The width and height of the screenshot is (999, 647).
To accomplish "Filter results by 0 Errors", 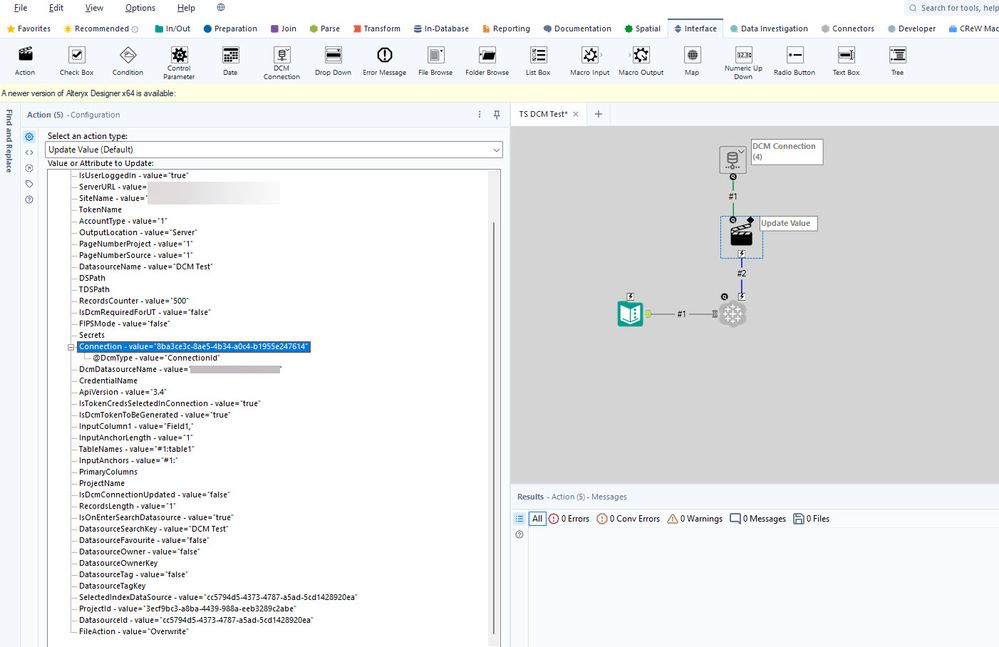I will (x=569, y=519).
